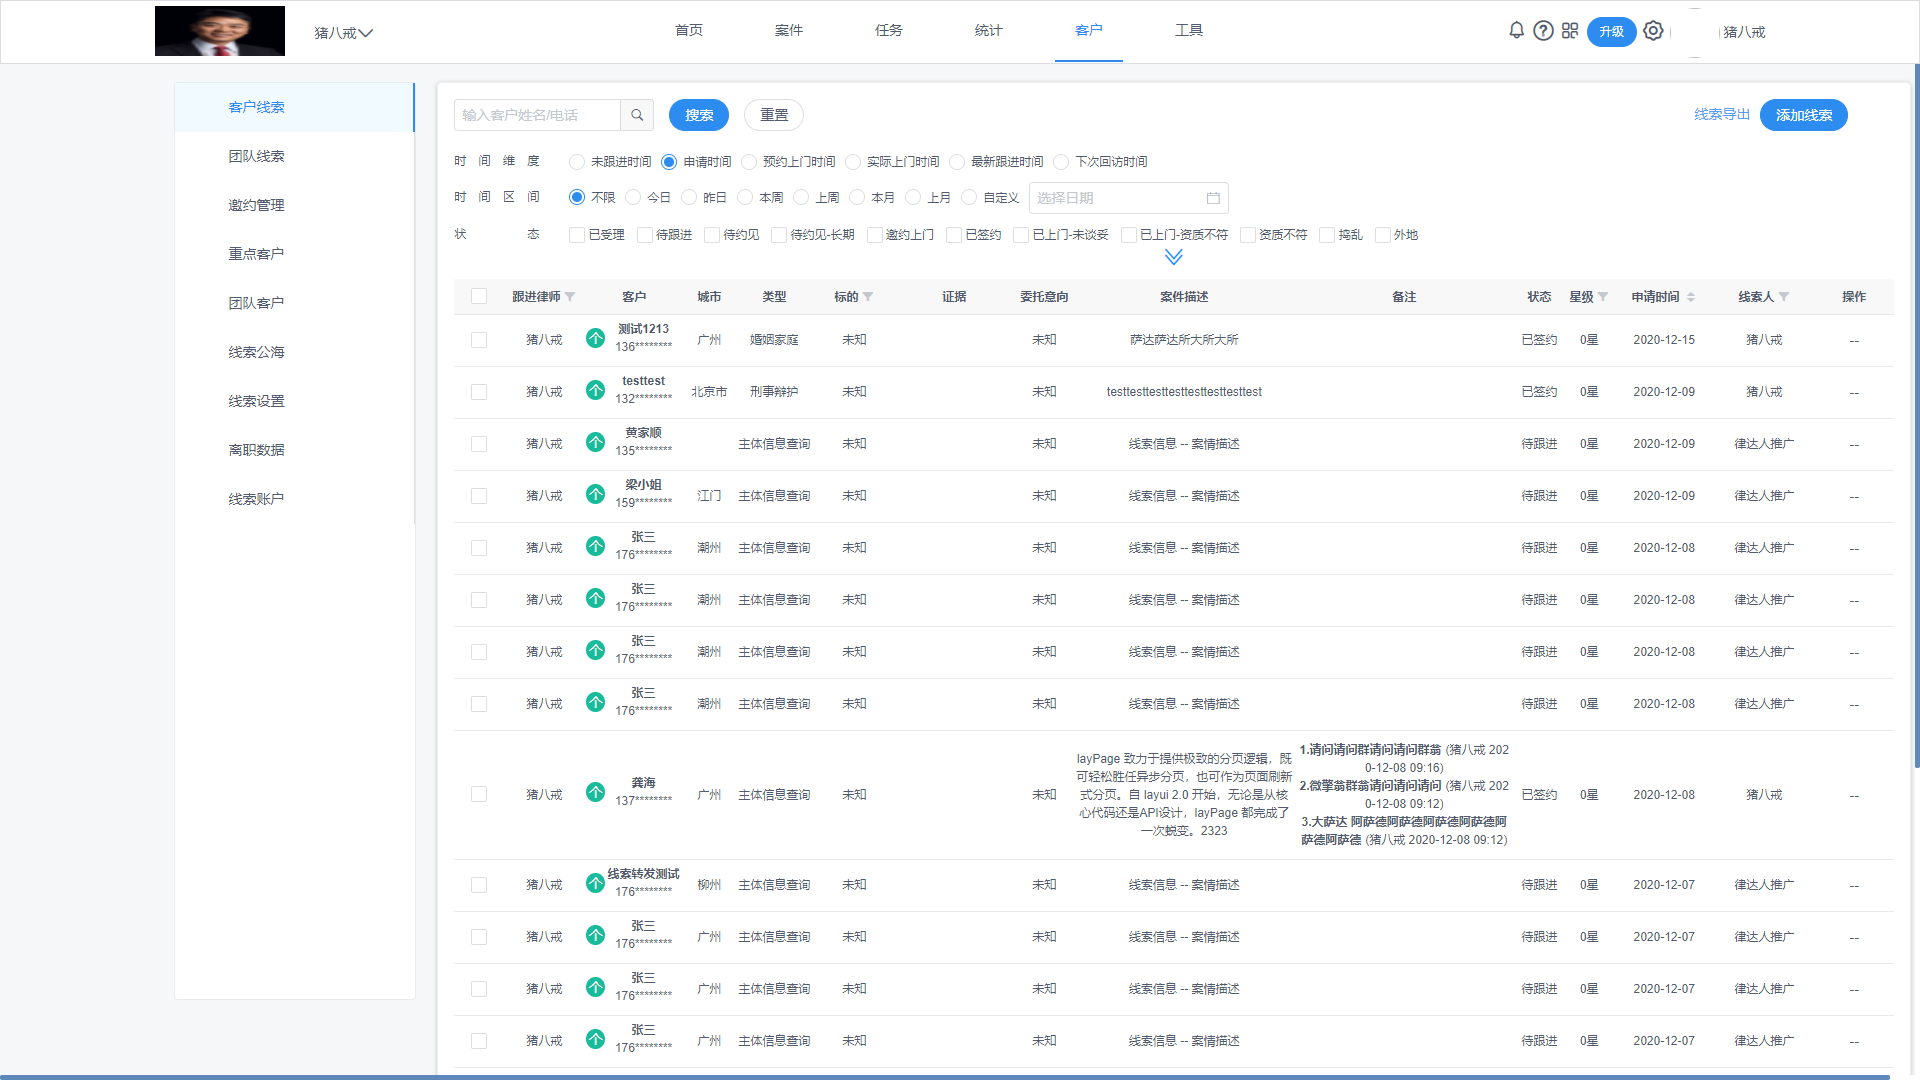
Task: Click green arrow icon in 测试1213 row
Action: tap(595, 338)
